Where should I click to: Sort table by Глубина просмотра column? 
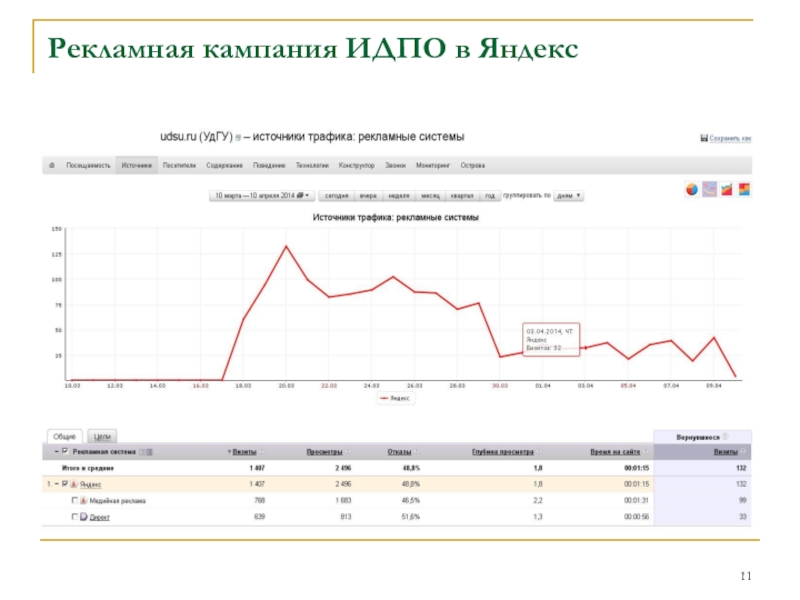pos(503,452)
